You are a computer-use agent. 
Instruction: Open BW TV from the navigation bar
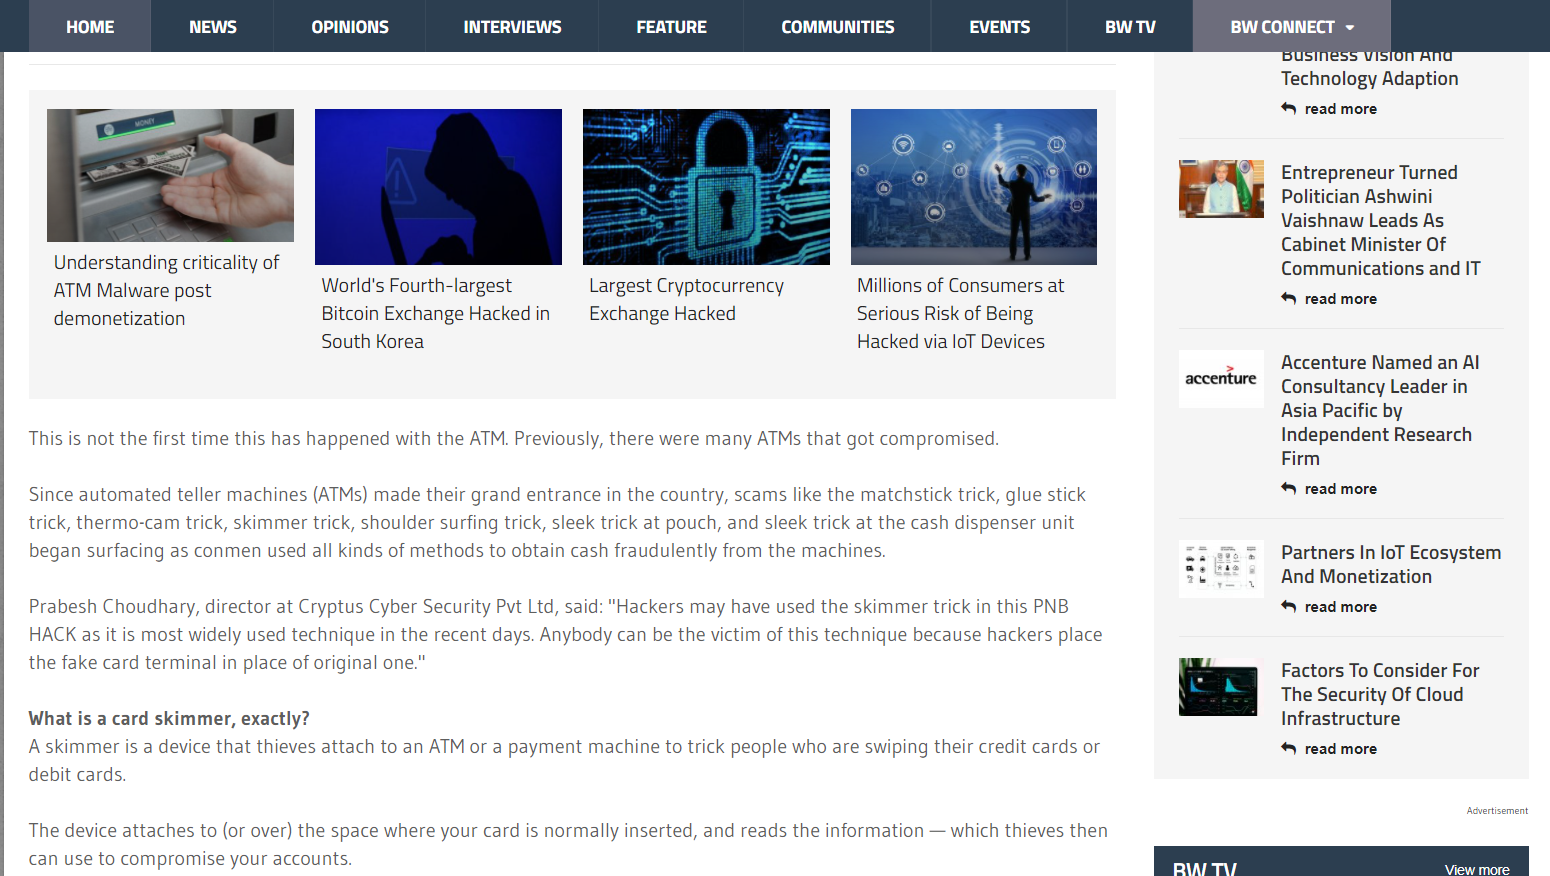click(1130, 27)
